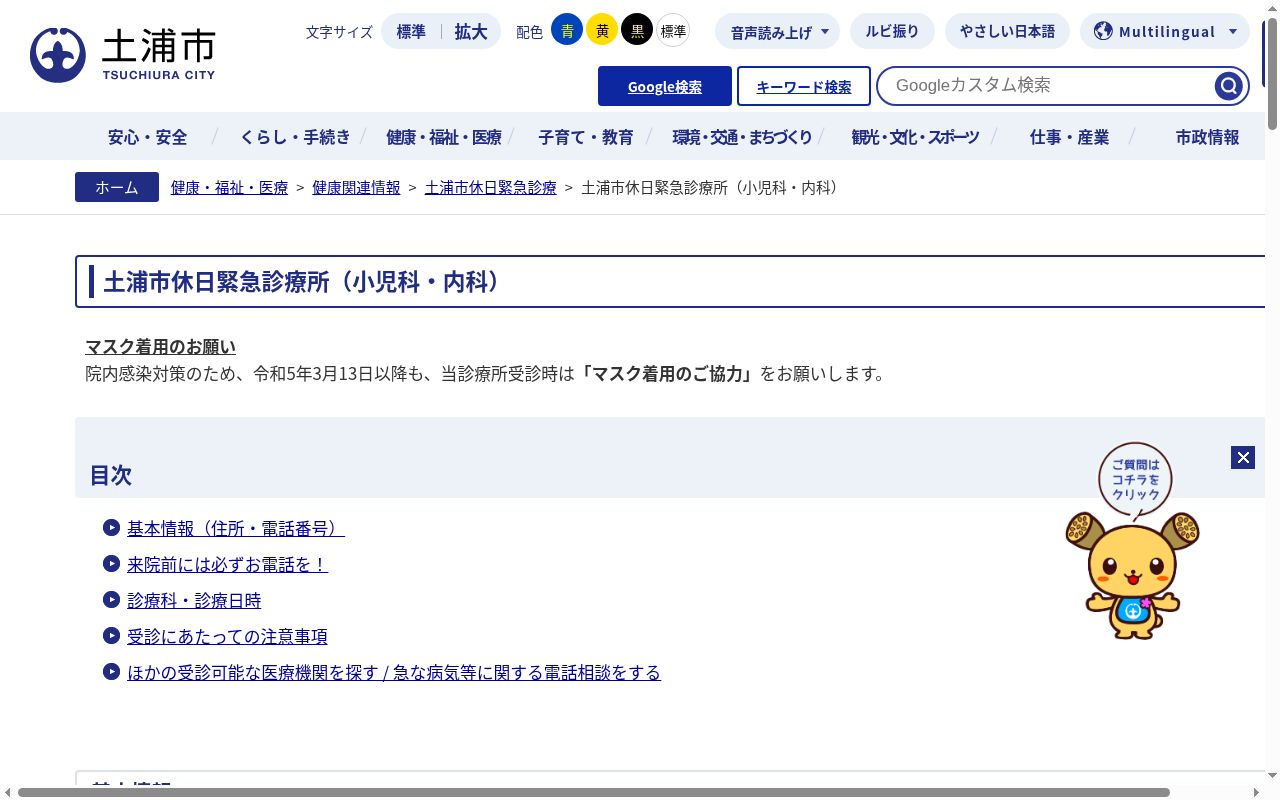Open the Multilingual language dropdown
Screen dimensions: 1280x800
pos(1165,31)
